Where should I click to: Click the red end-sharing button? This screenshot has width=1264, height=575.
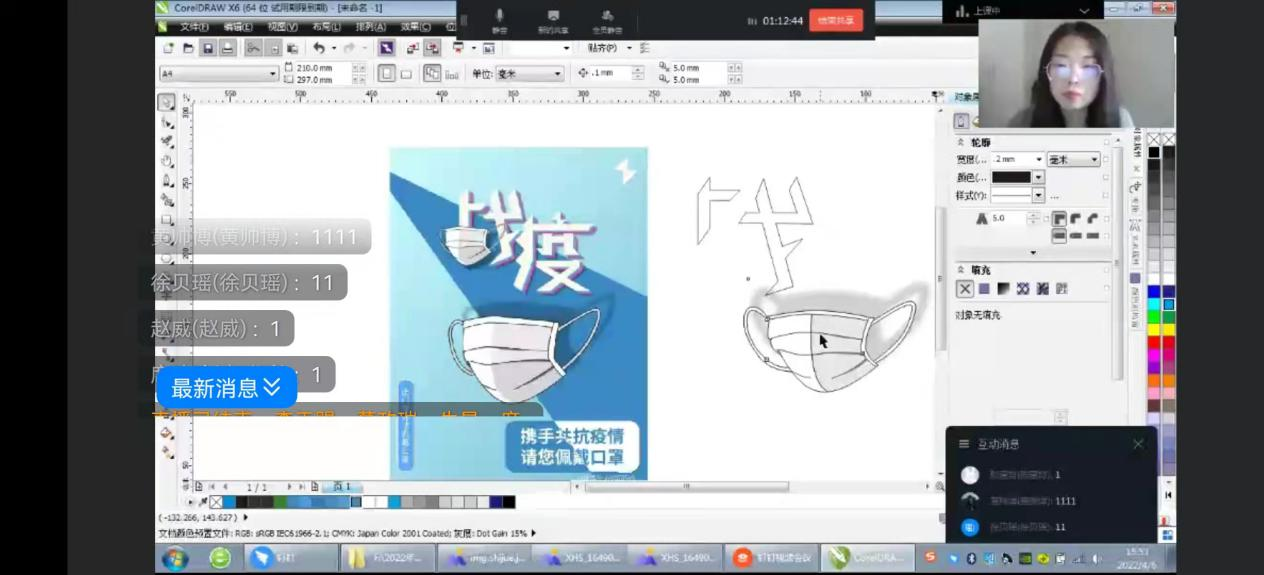click(835, 20)
